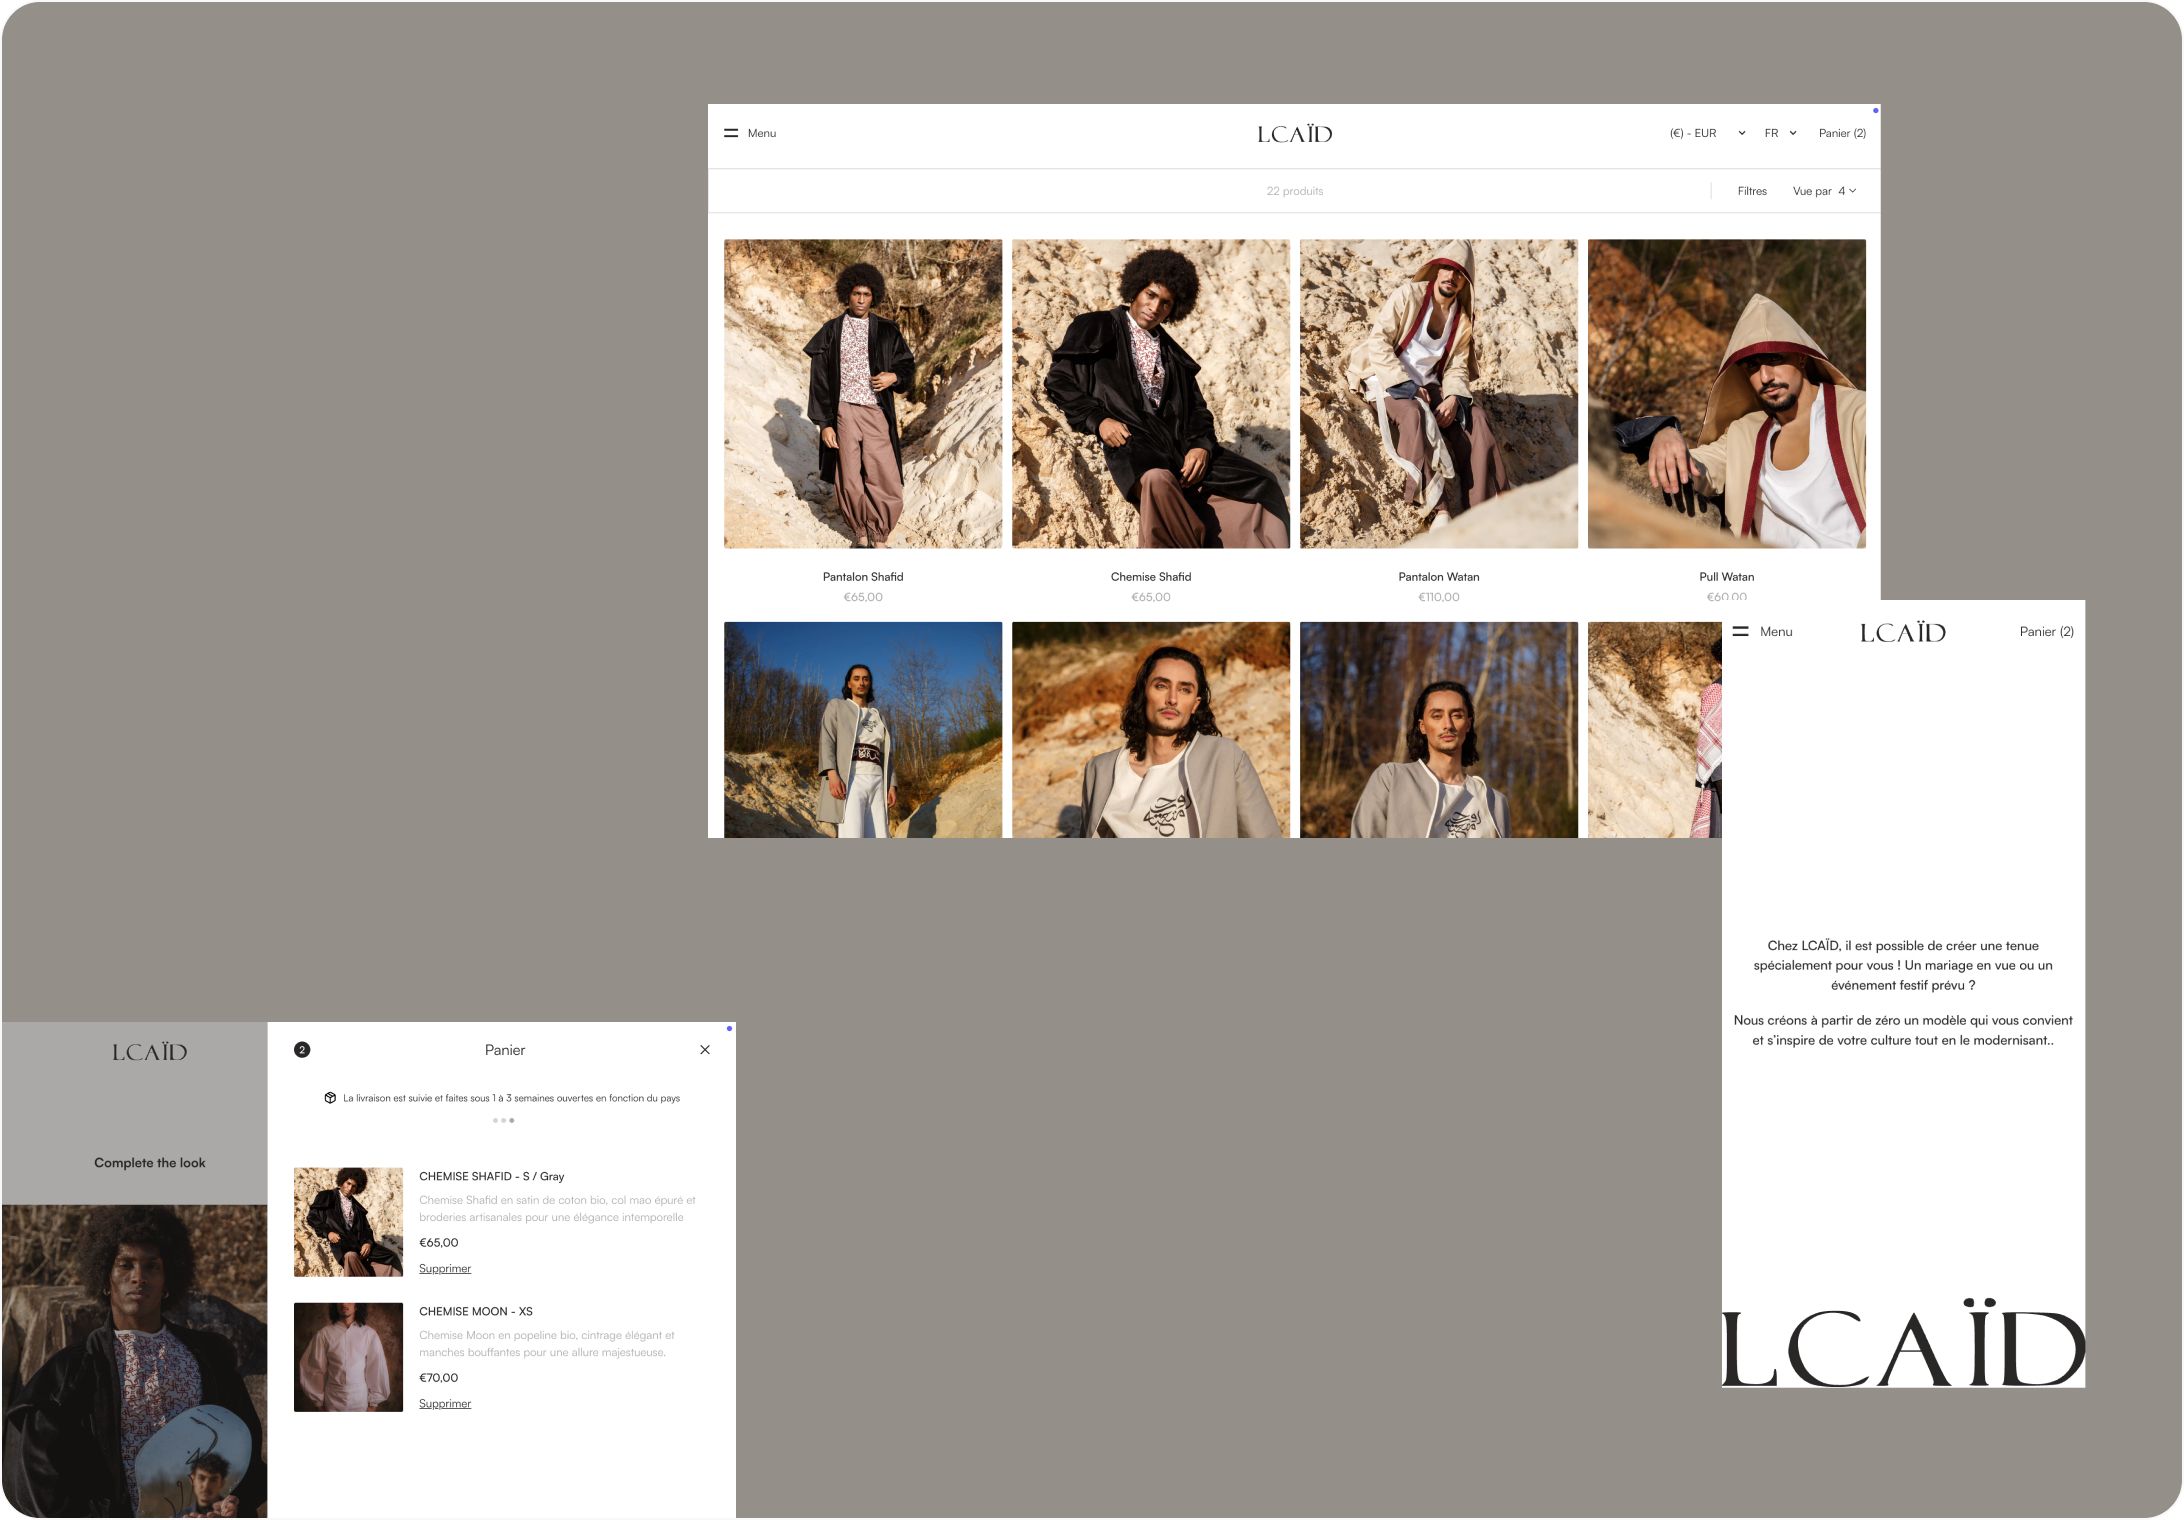Click the LCAÏD logo beside cart drawer
2184x1520 pixels.
point(150,1052)
